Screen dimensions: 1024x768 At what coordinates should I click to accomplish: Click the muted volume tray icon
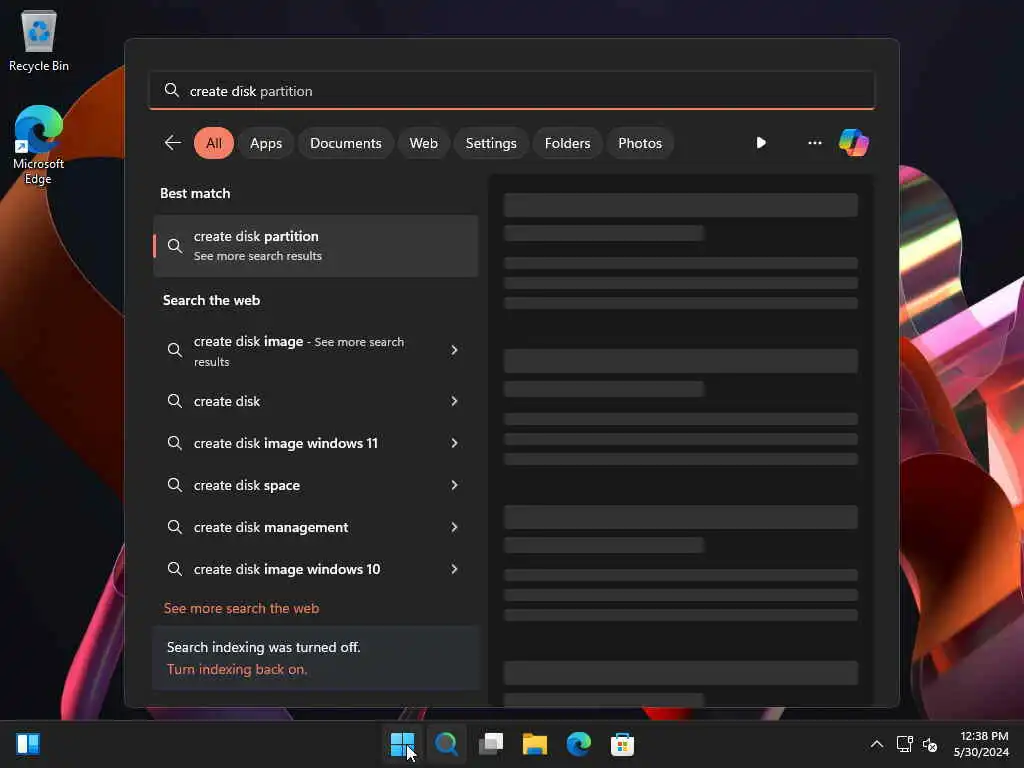tap(930, 744)
